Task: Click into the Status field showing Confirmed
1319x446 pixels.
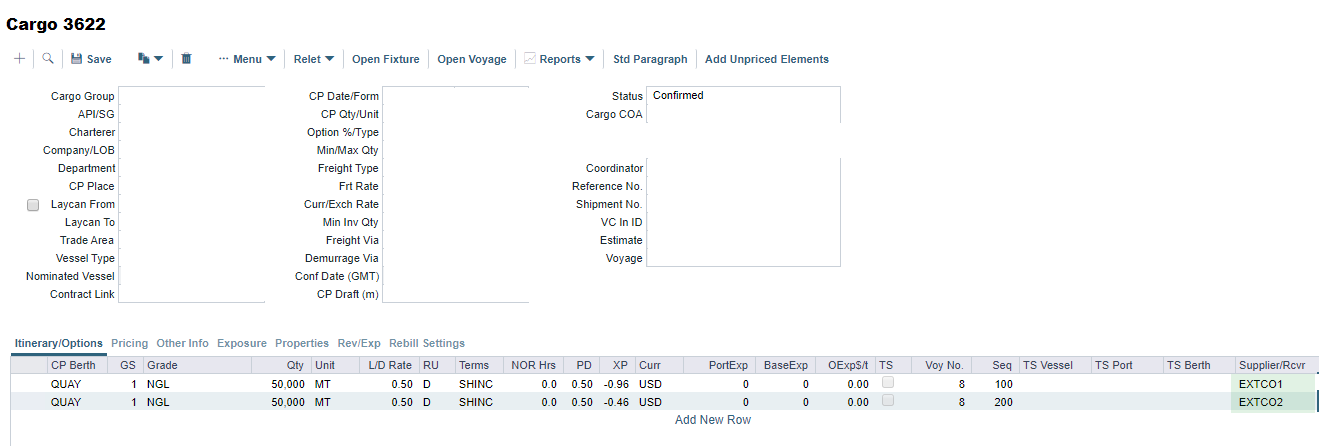Action: click(x=744, y=96)
